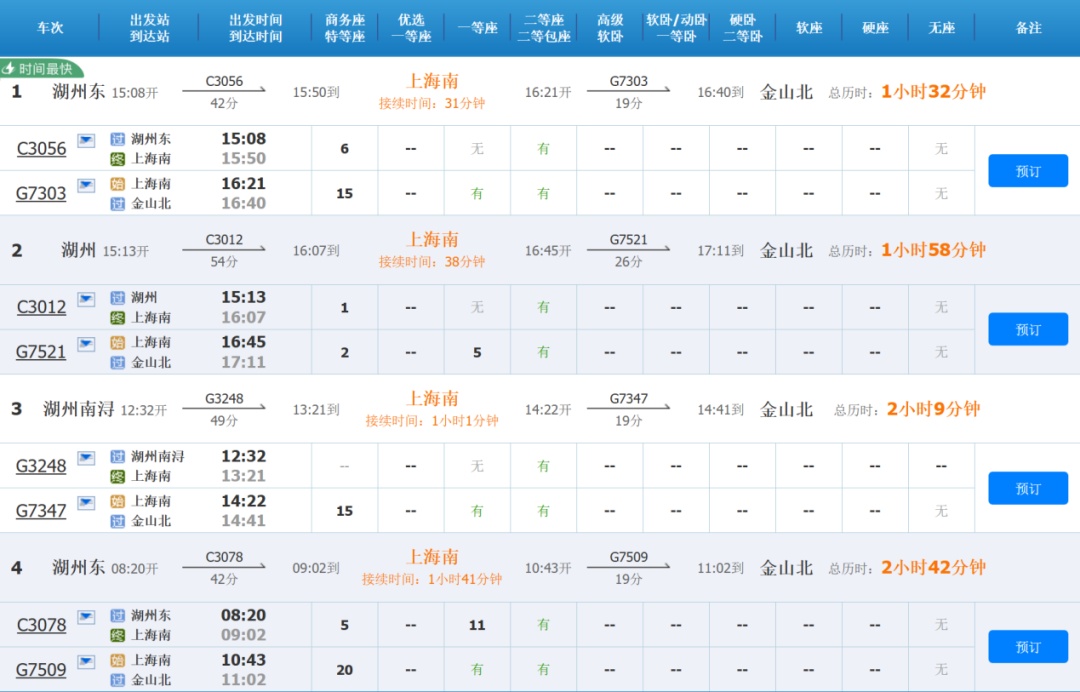The height and width of the screenshot is (692, 1080).
Task: Click the stop-info icon beside C3078
Action: [x=86, y=616]
